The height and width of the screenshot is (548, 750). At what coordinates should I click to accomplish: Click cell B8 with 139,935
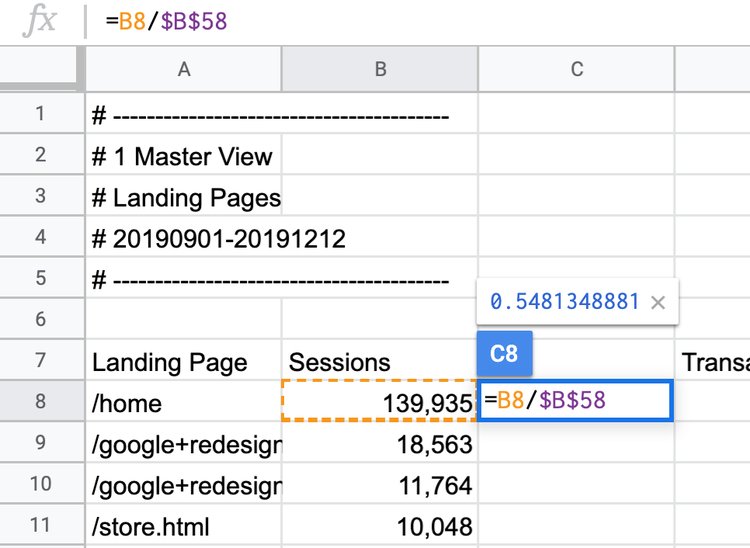pos(380,401)
